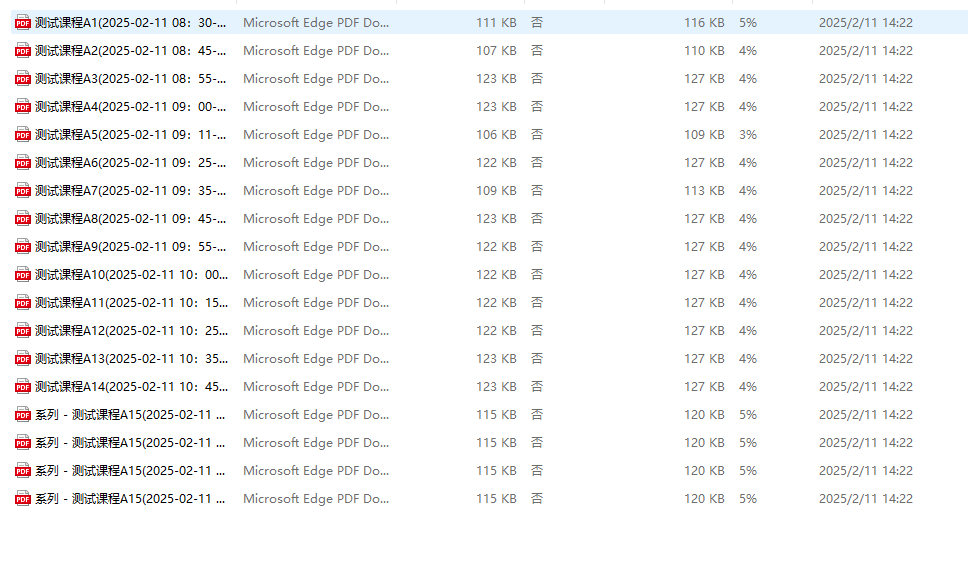Screen dimensions: 968x568
Task: Select file name 测试课程A8(2025-02-11 09:45
Action: tap(130, 219)
